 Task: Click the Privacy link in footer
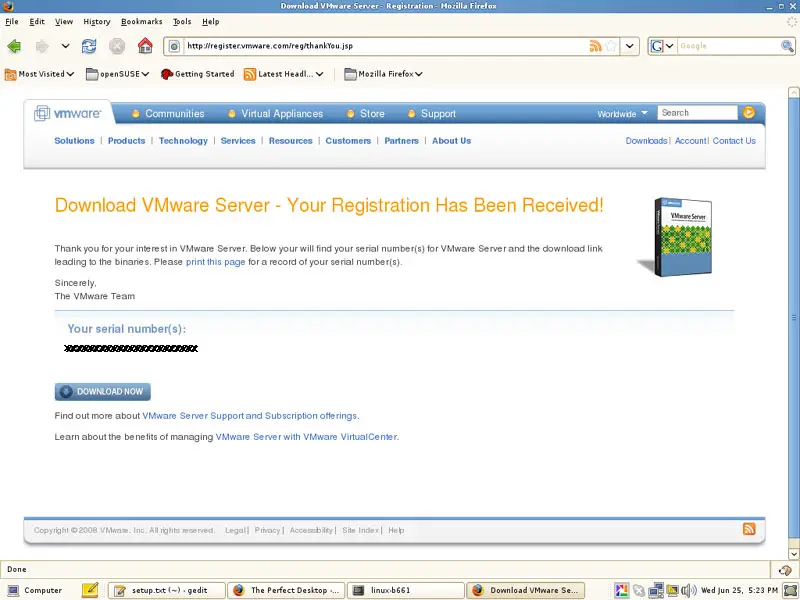coord(267,530)
